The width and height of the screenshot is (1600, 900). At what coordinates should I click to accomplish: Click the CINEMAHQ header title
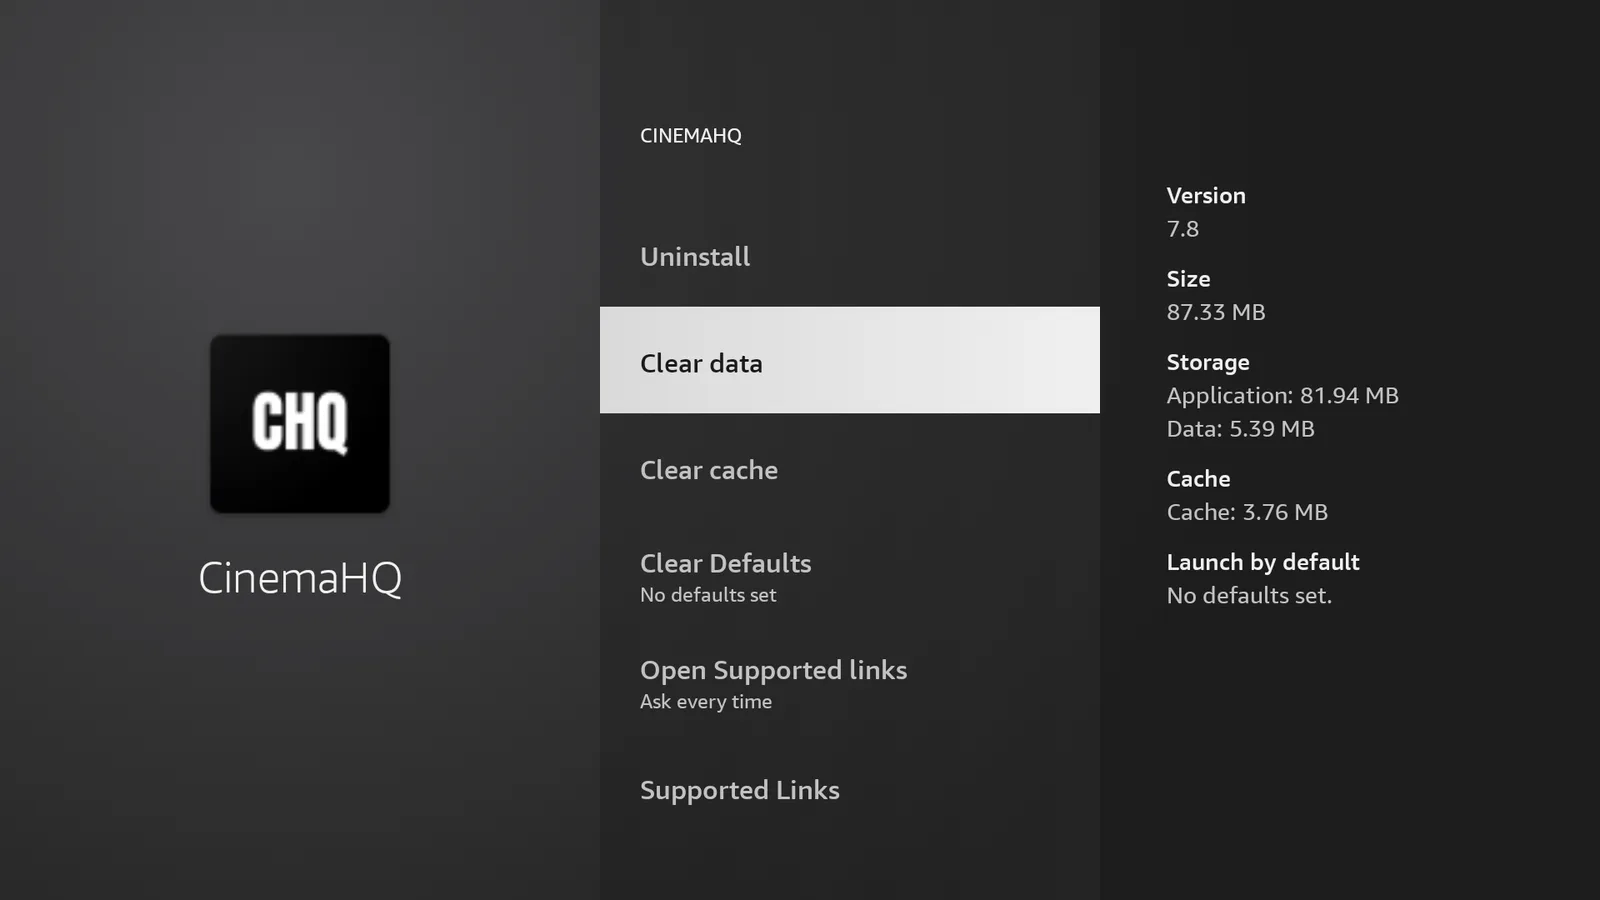coord(691,136)
